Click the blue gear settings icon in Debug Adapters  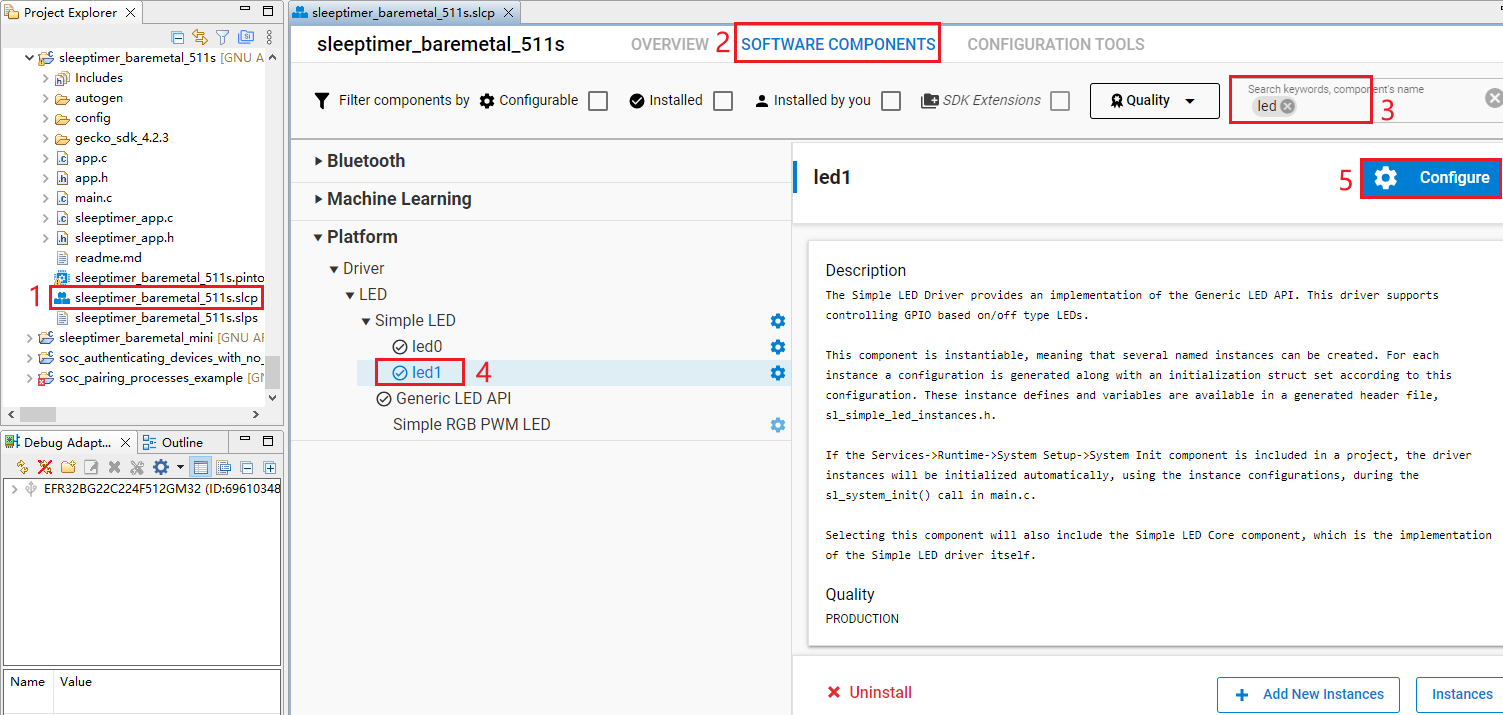tap(160, 467)
